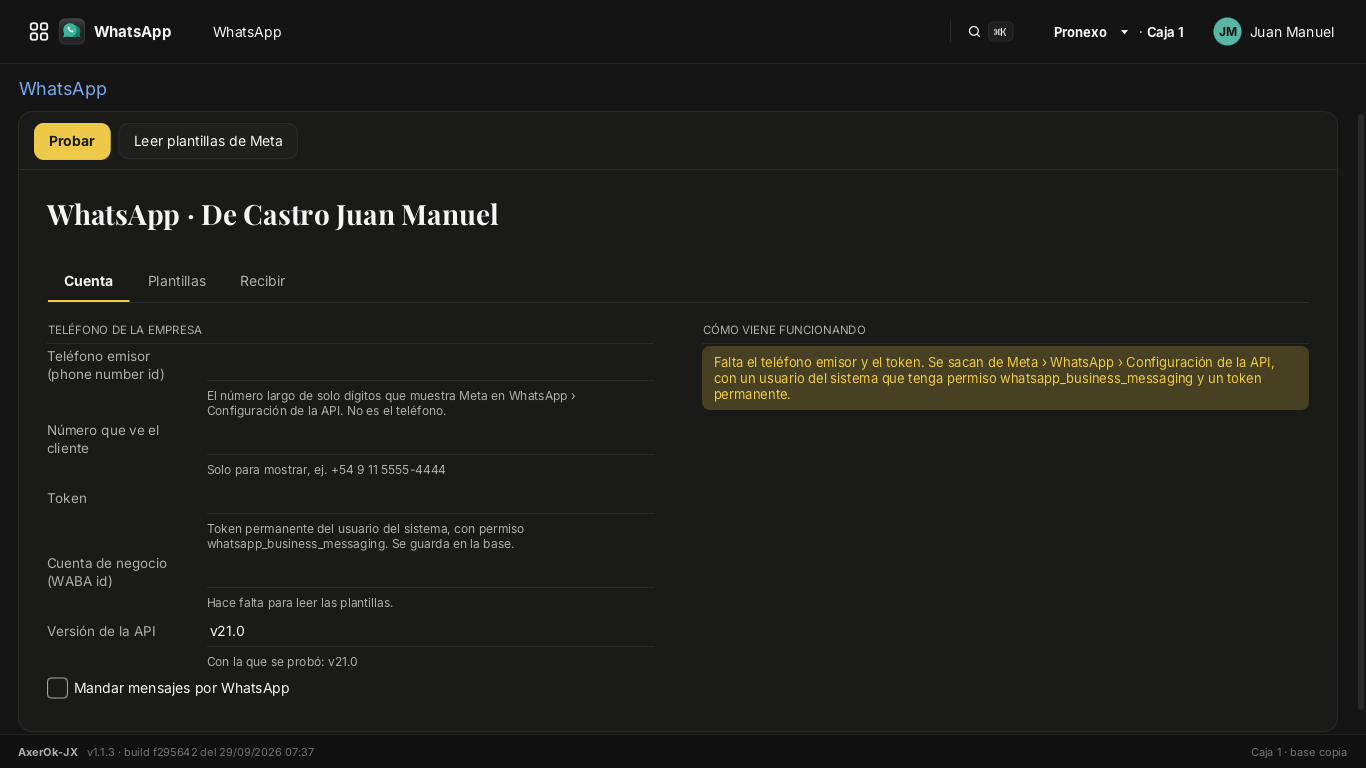Focus the Teléfono emisor input field

[x=430, y=365]
